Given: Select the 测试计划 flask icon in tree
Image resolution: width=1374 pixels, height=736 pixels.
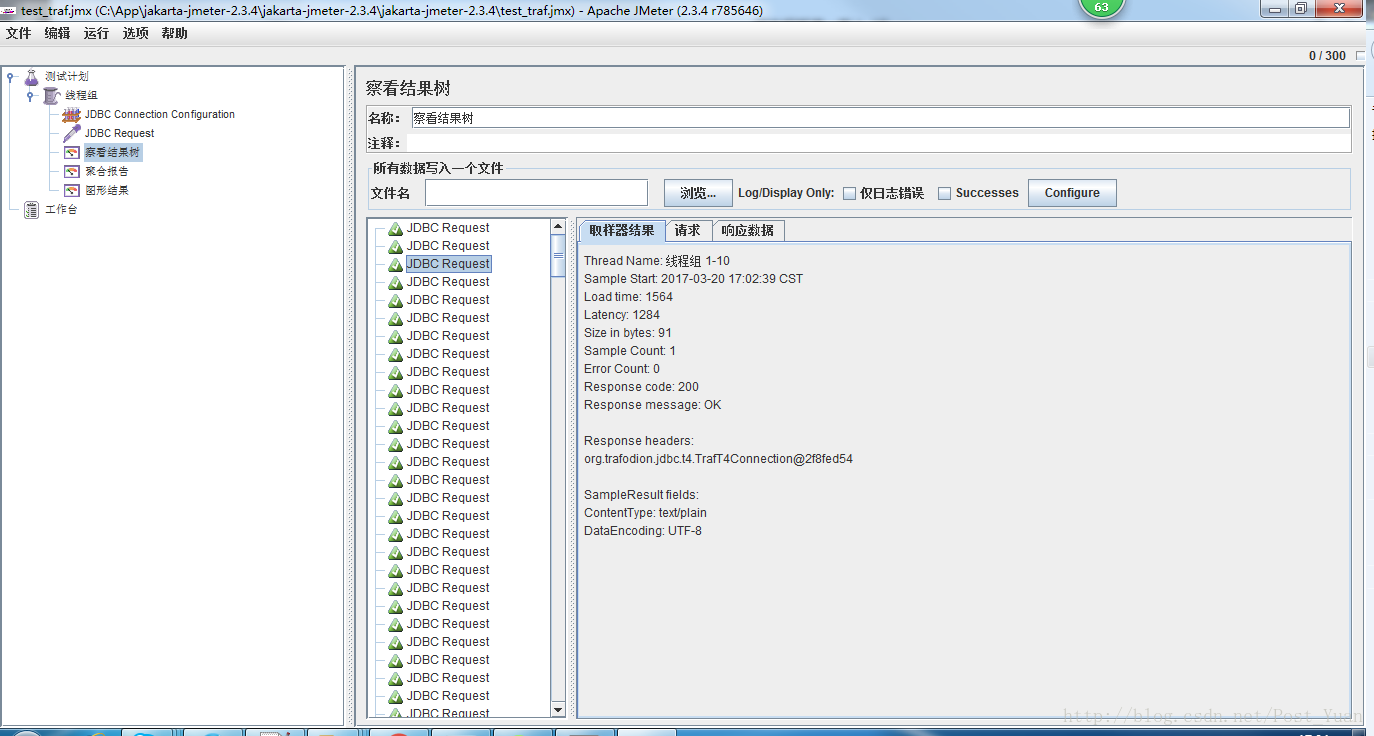Looking at the screenshot, I should point(32,77).
